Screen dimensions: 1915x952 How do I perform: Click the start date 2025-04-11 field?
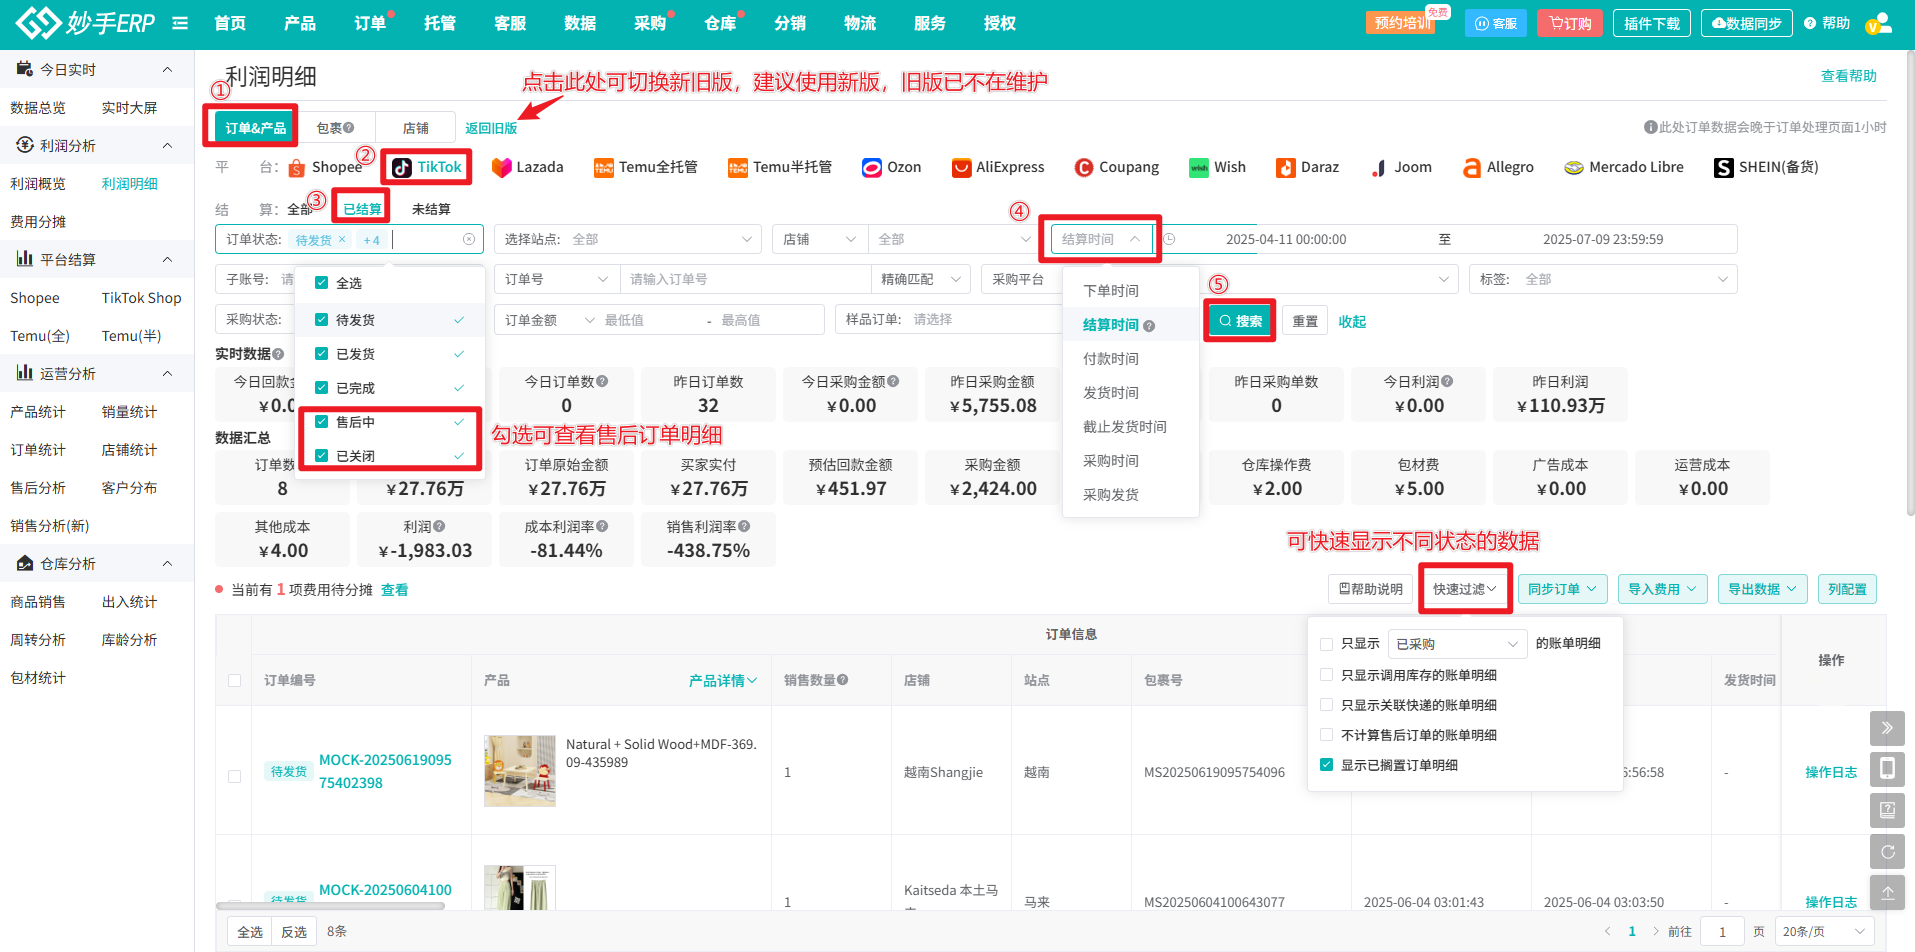[x=1286, y=239]
